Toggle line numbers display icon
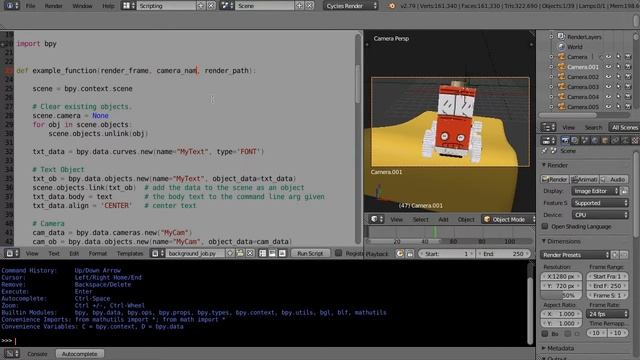 pyautogui.click(x=262, y=253)
